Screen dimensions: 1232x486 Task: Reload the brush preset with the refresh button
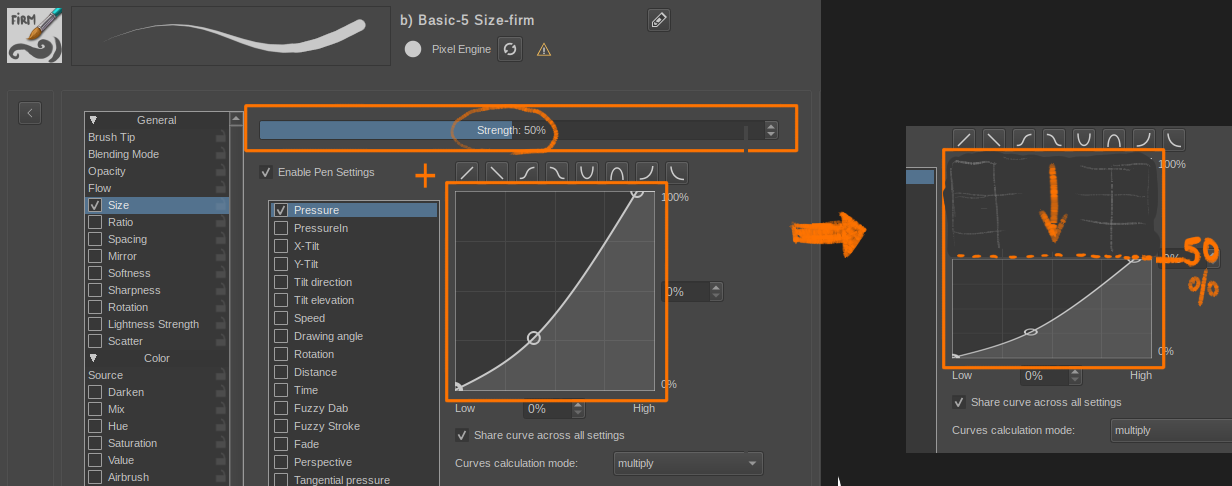tap(511, 49)
